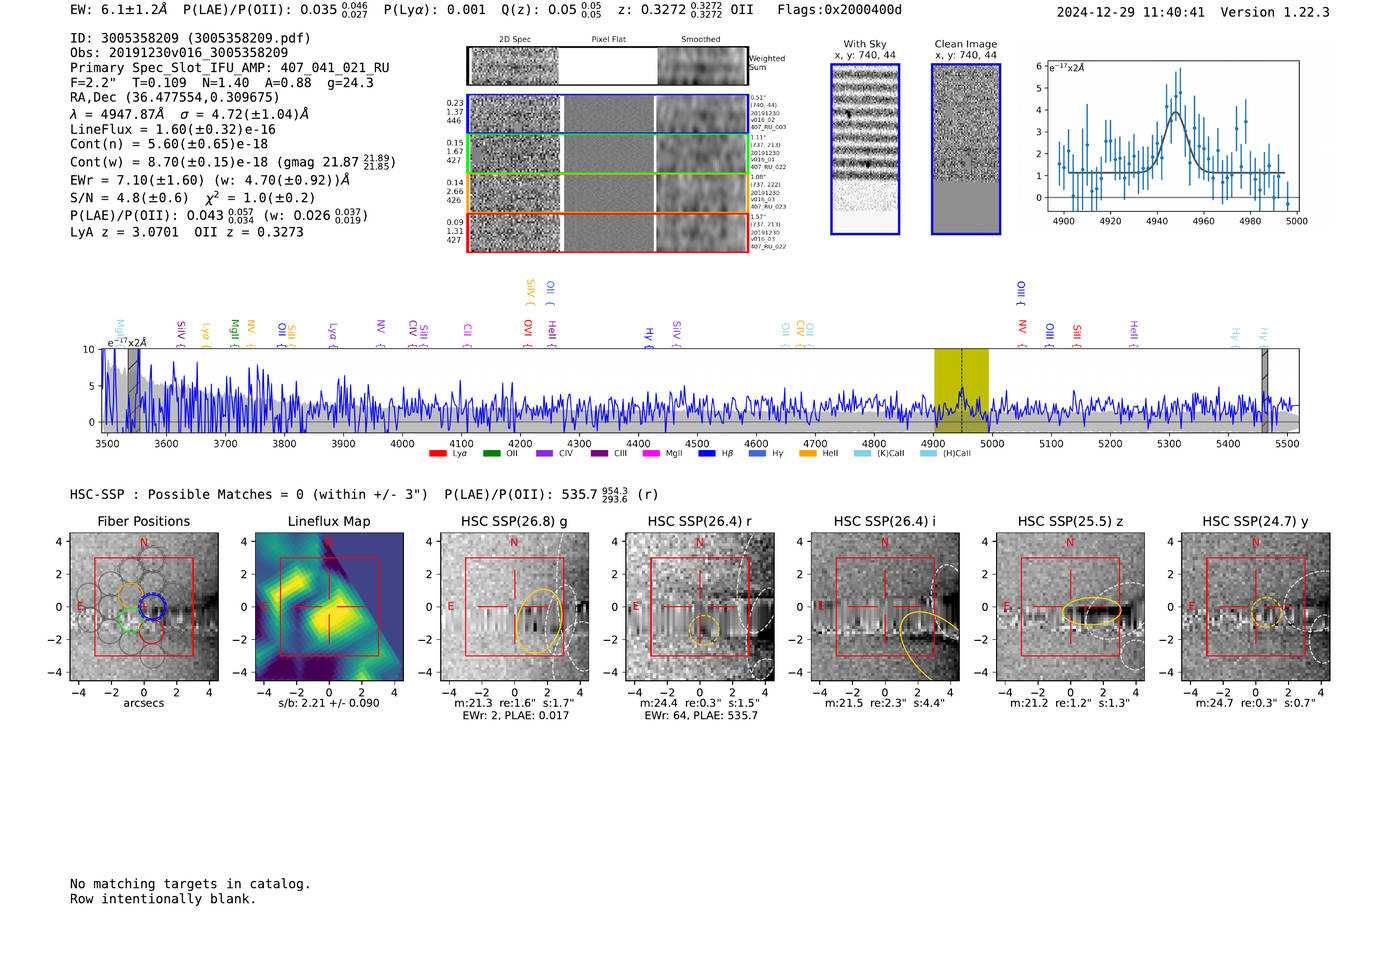Open the HSC SSP i-band cutout

click(x=885, y=607)
